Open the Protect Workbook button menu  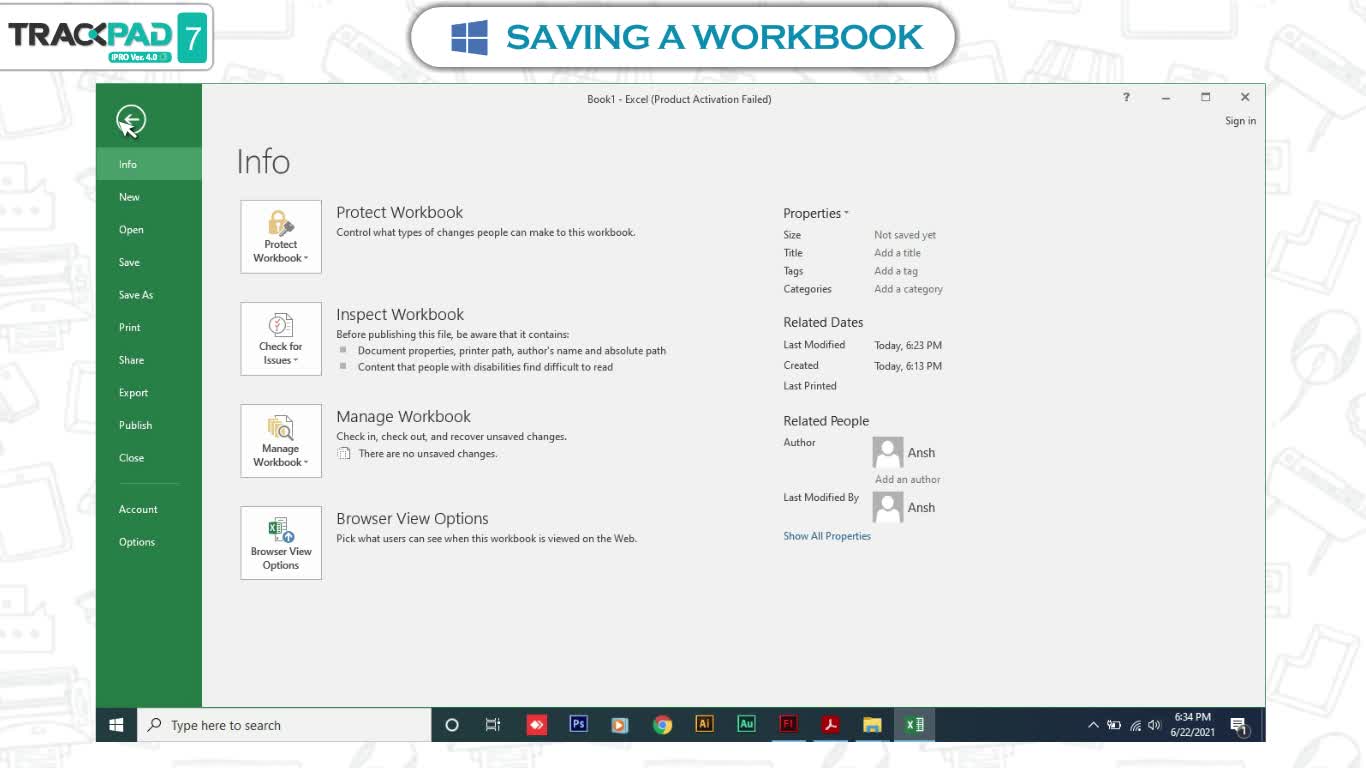coord(281,237)
